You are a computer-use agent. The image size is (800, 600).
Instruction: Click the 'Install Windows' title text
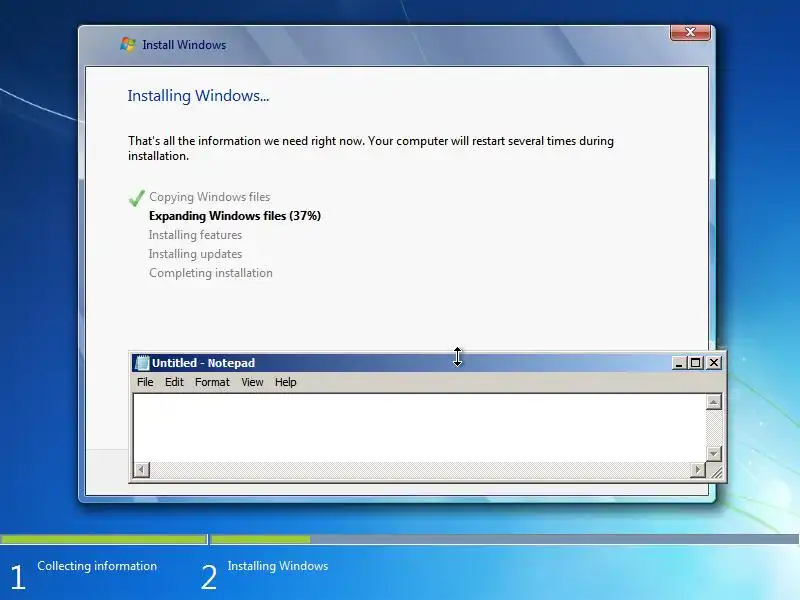pyautogui.click(x=184, y=45)
